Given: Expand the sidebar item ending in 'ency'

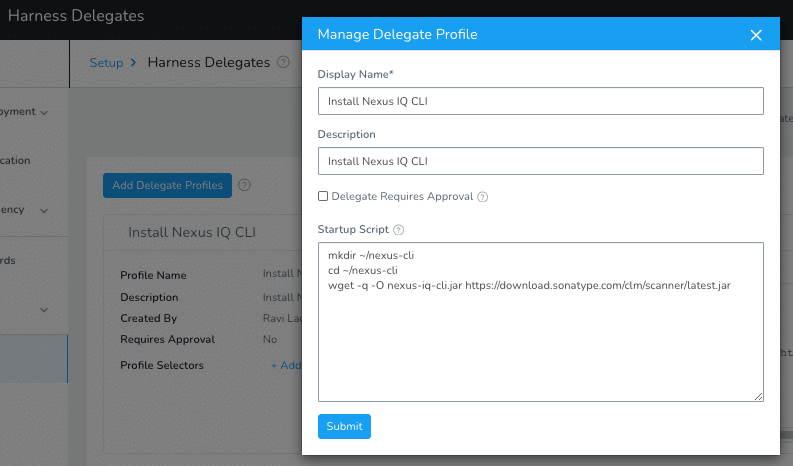Looking at the screenshot, I should tap(44, 210).
